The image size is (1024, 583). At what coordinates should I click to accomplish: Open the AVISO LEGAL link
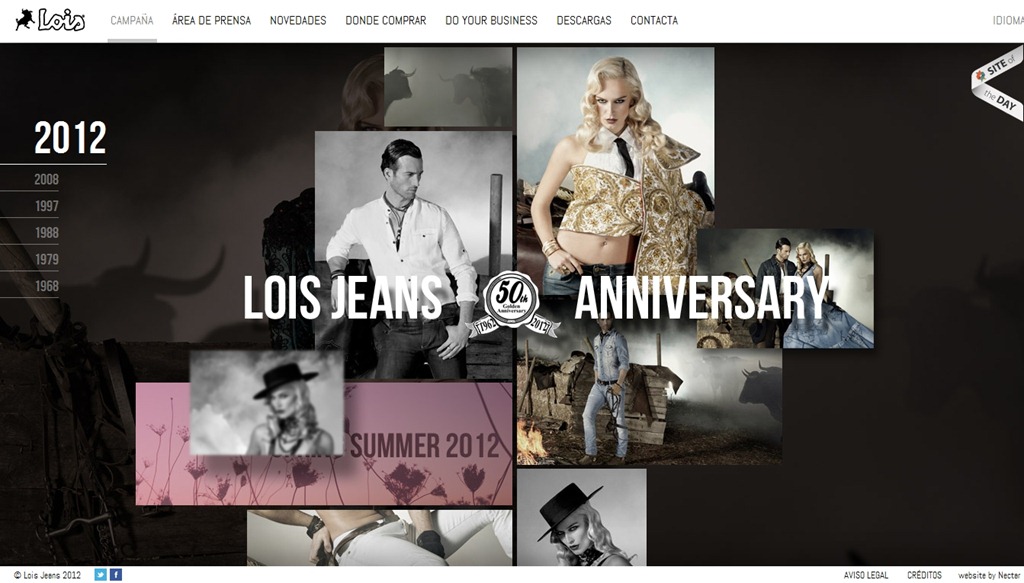tap(866, 575)
